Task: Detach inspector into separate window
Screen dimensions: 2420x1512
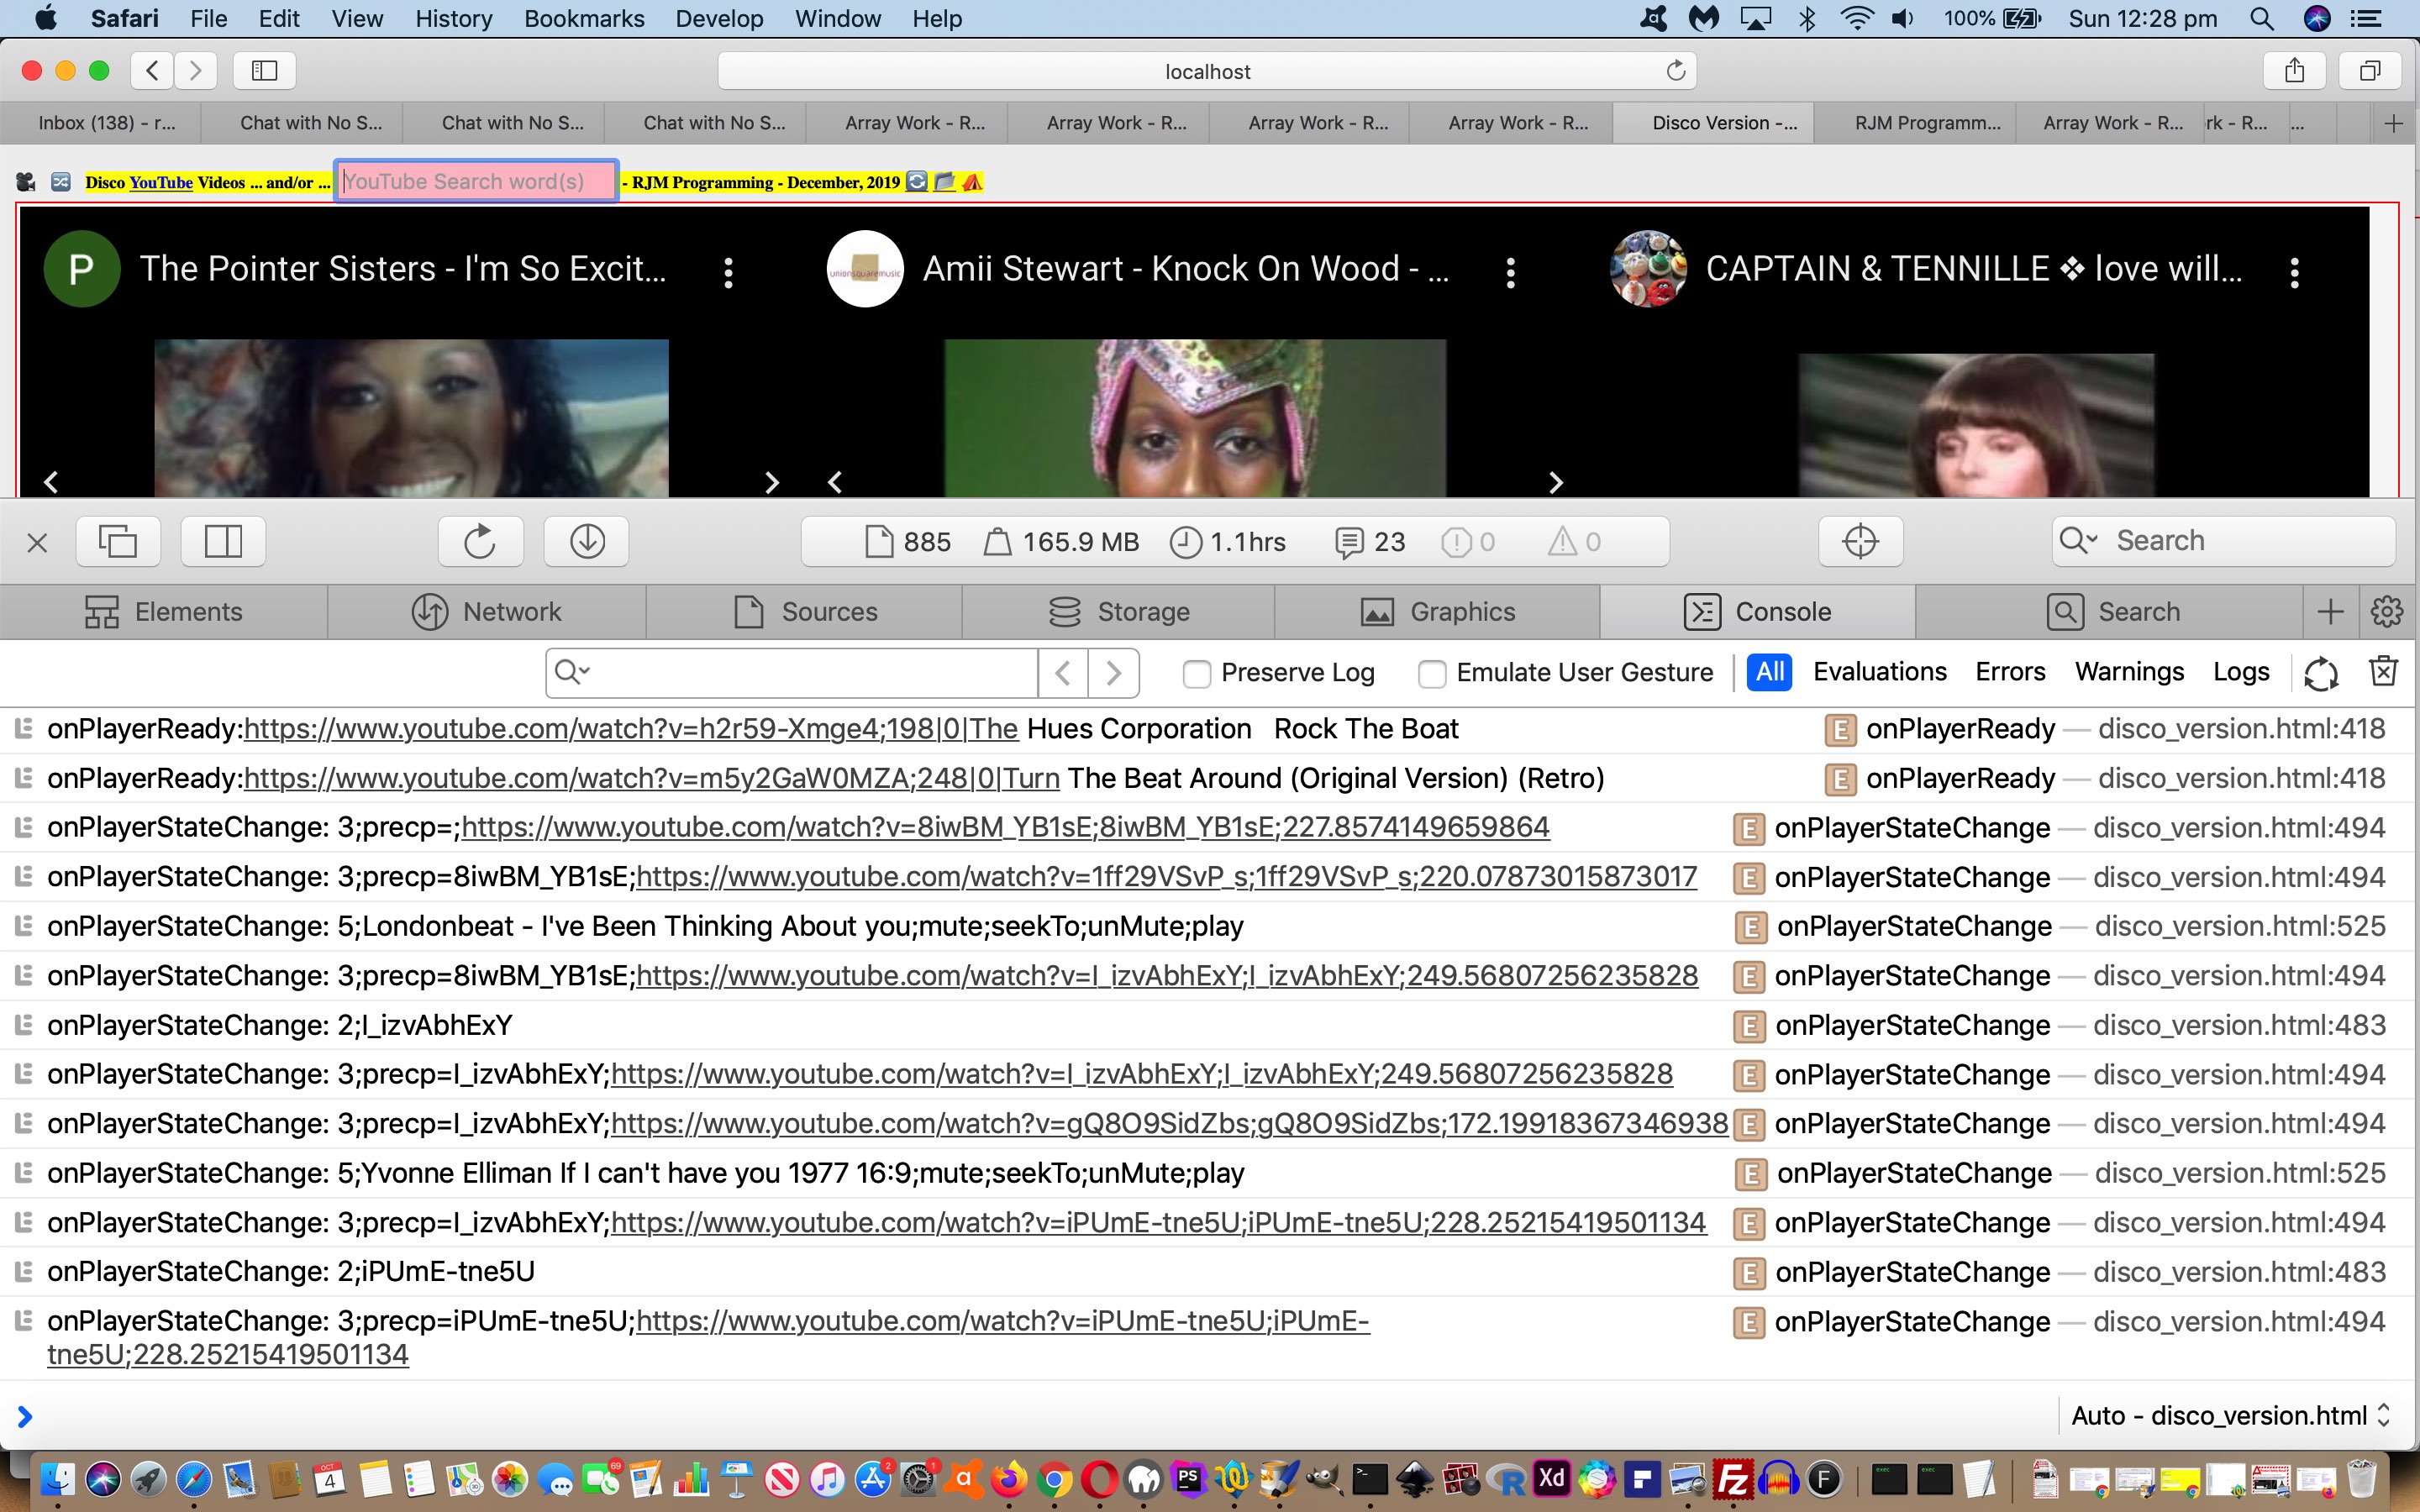Action: point(118,542)
